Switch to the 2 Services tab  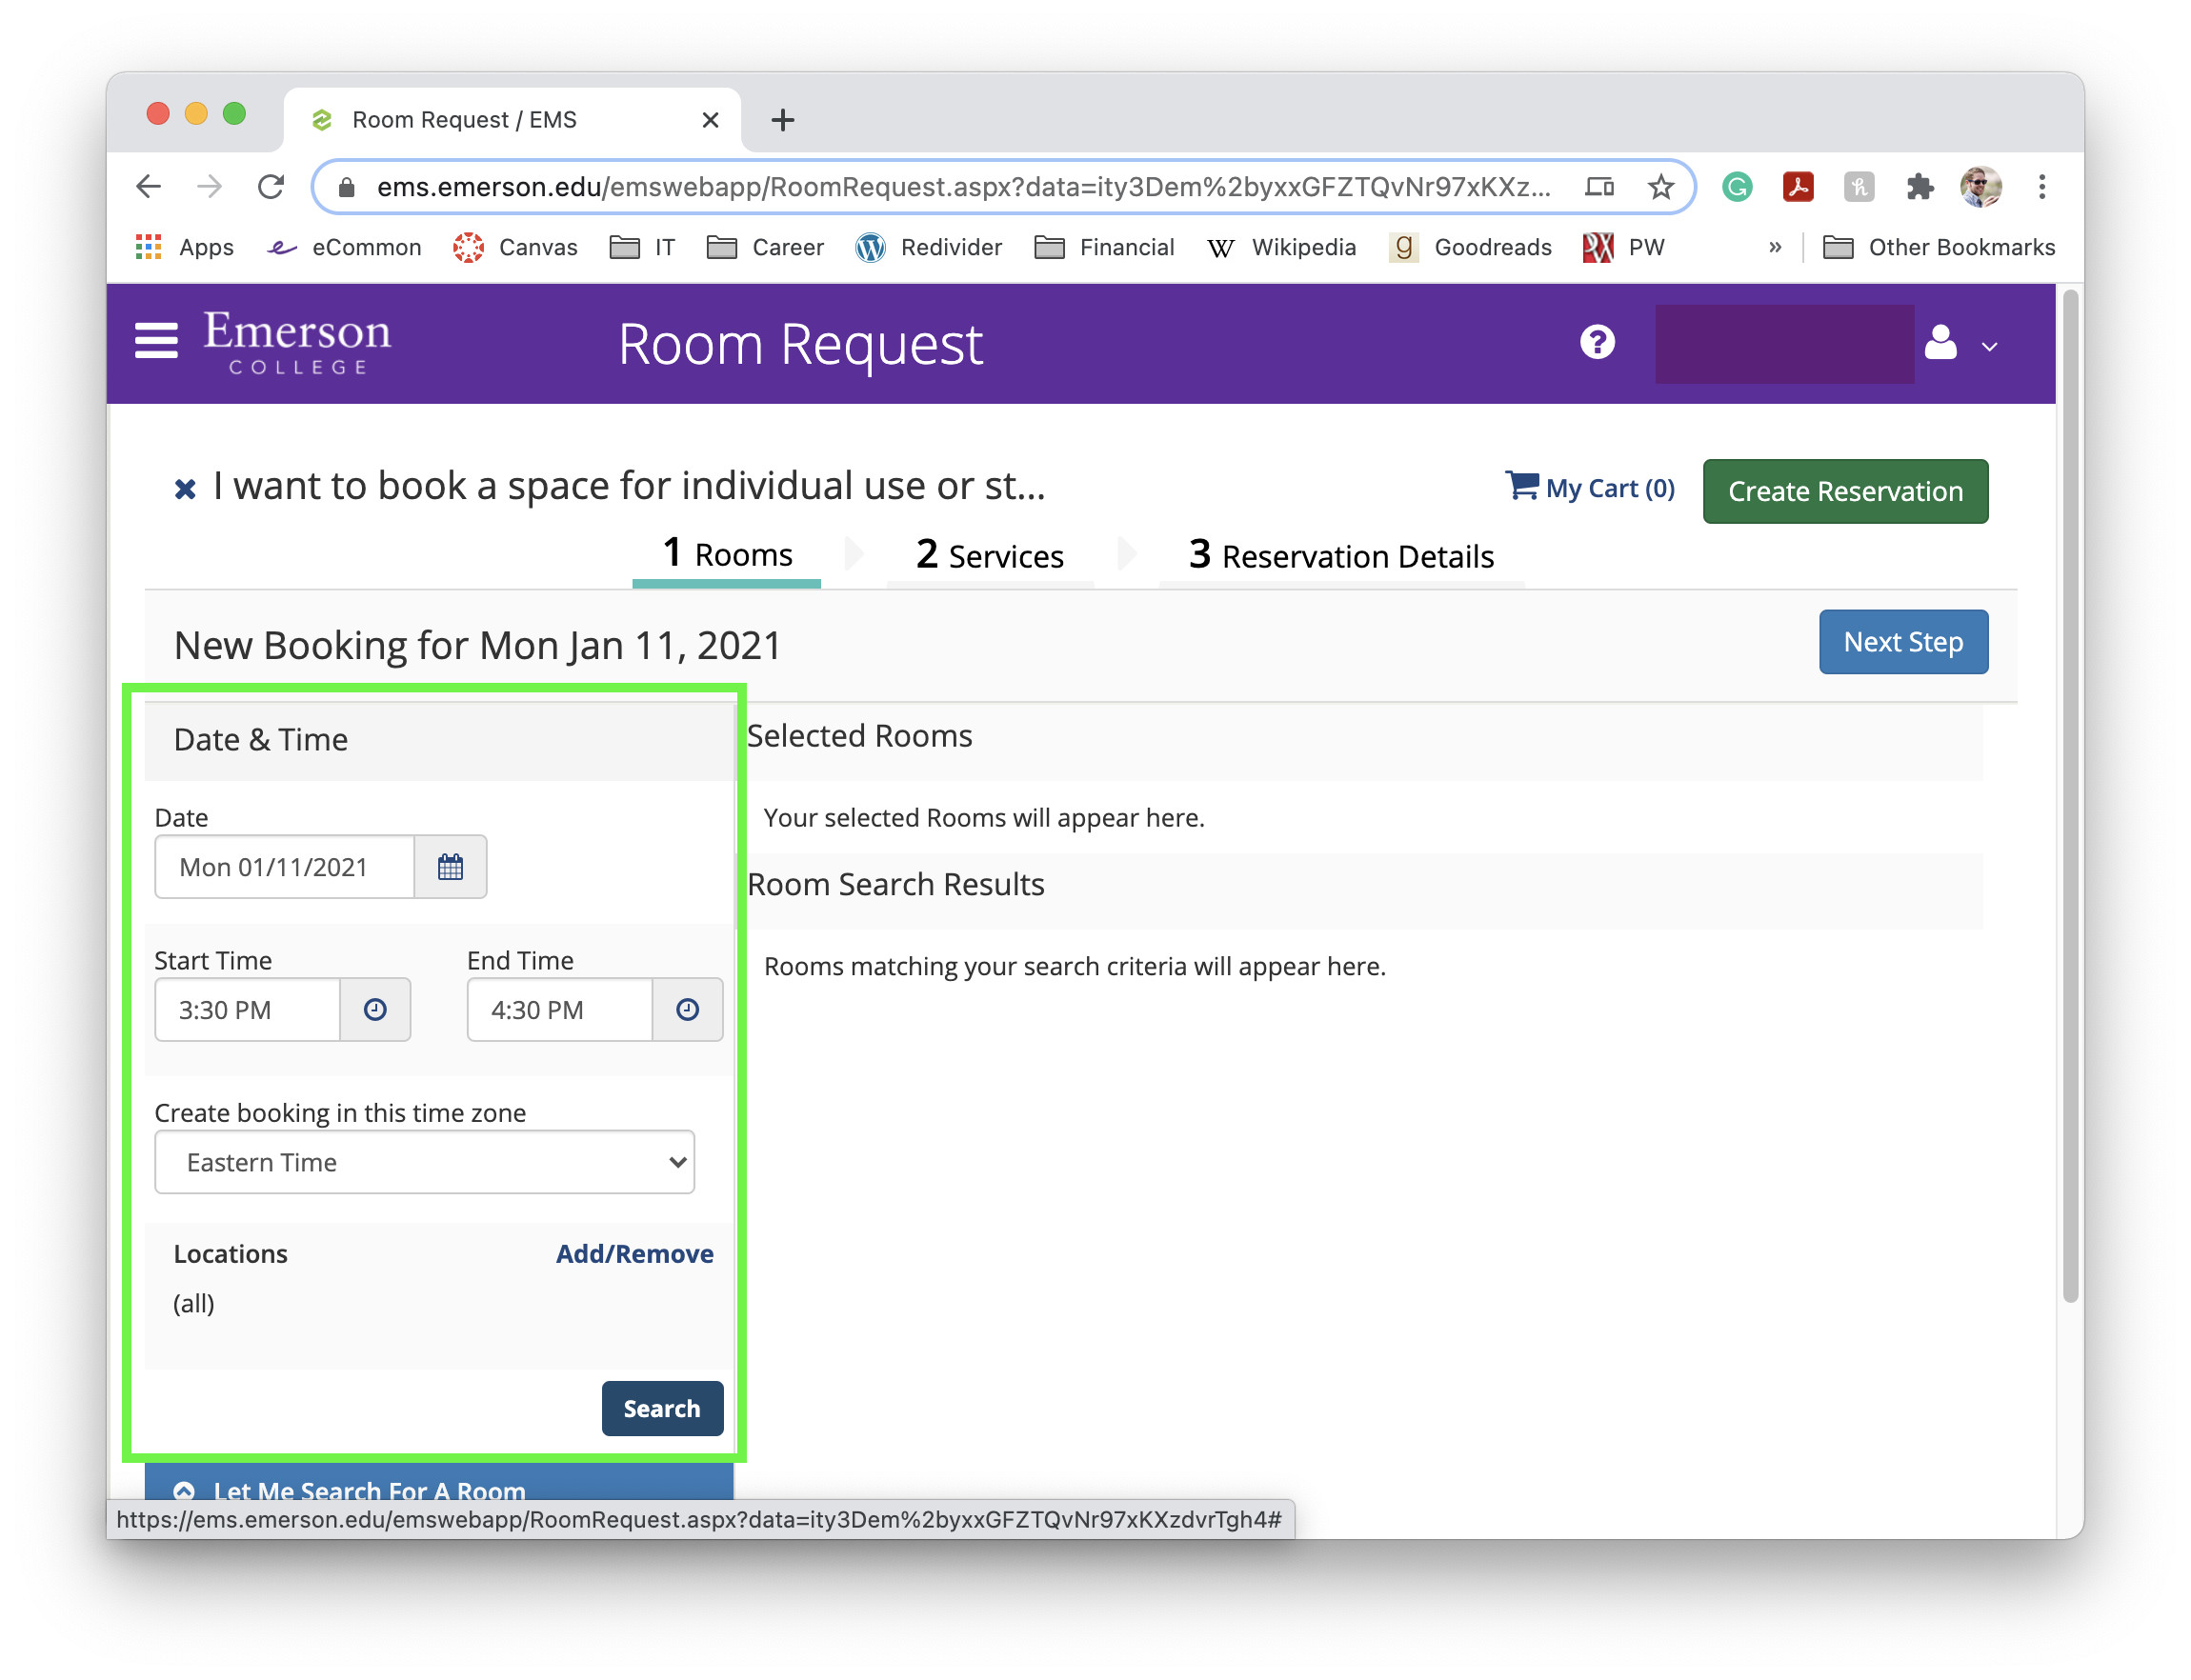(x=989, y=556)
